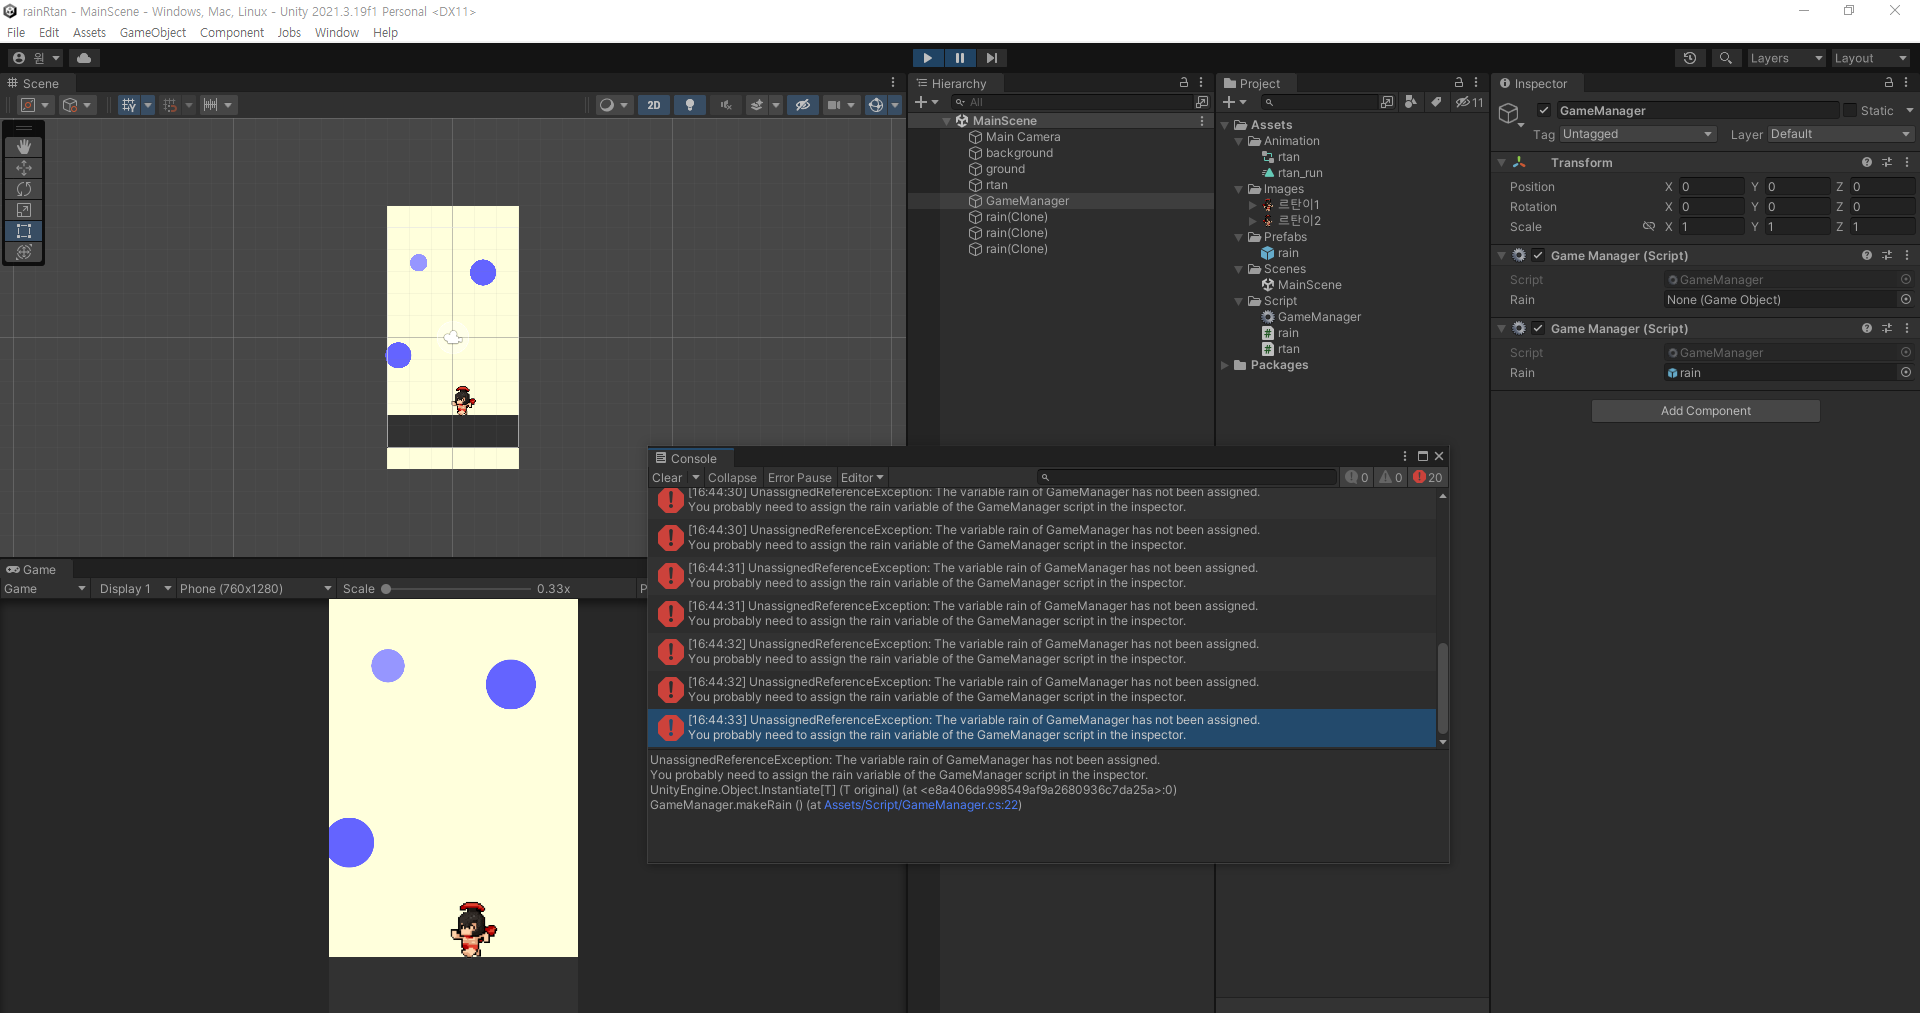Open the Layers dropdown
Image resolution: width=1920 pixels, height=1013 pixels.
[1786, 58]
